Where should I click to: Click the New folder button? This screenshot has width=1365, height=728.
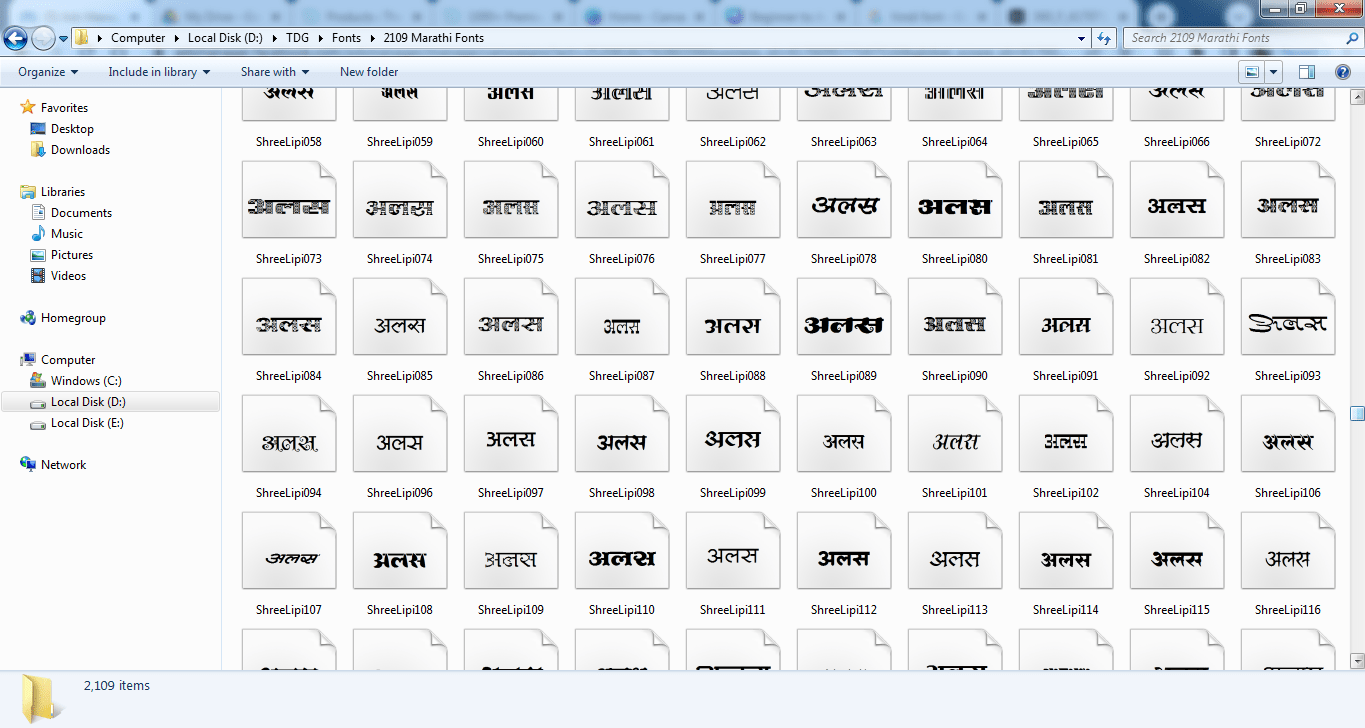[x=369, y=72]
